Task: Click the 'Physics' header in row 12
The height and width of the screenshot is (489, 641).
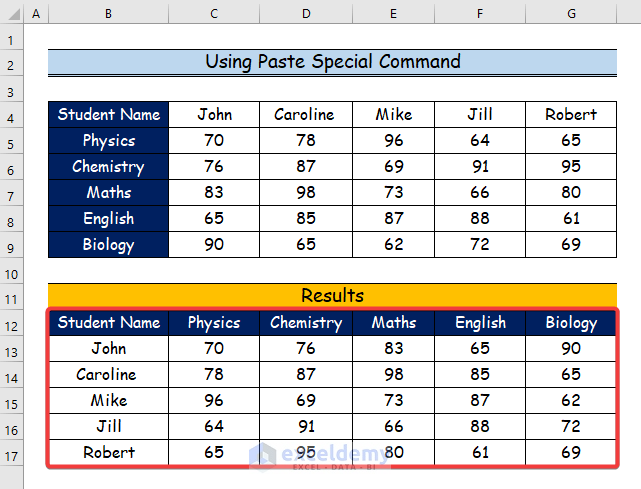Action: (214, 323)
